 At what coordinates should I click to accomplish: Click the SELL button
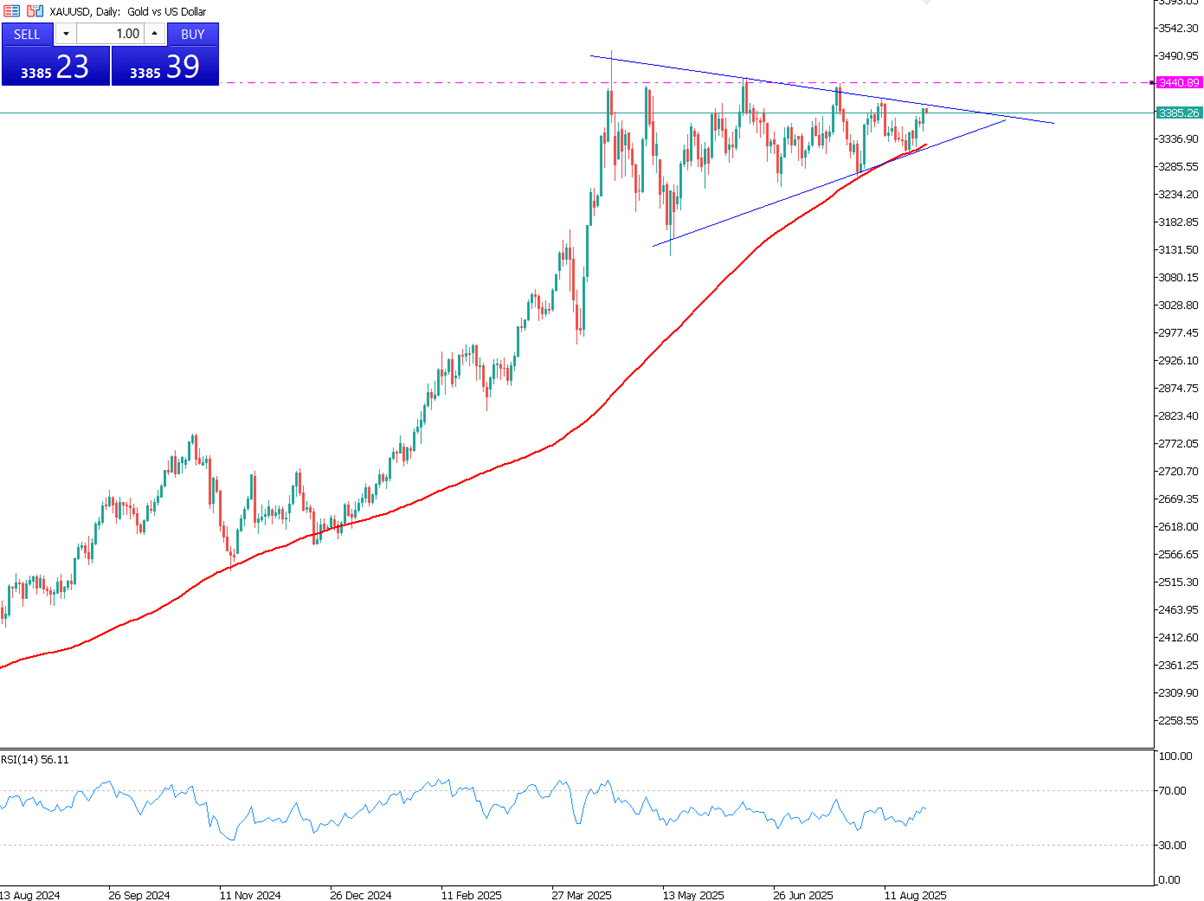(x=27, y=34)
